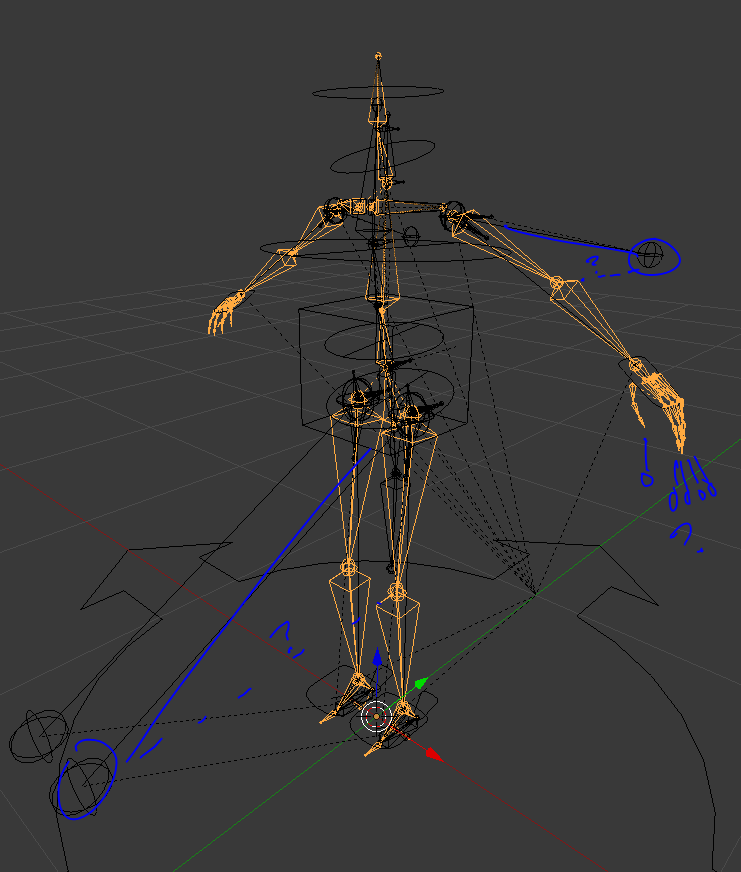Image resolution: width=741 pixels, height=872 pixels.
Task: Select the head bone tip at the top of the rig
Action: 378,56
